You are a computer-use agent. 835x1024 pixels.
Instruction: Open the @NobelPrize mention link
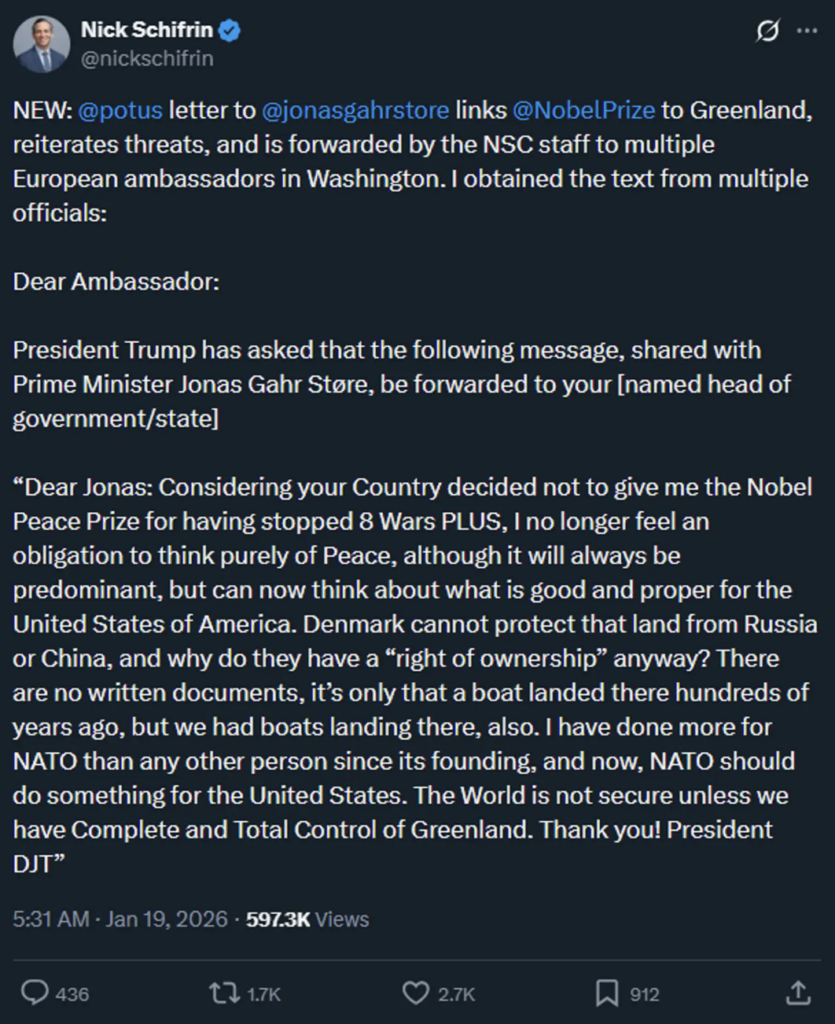click(585, 110)
